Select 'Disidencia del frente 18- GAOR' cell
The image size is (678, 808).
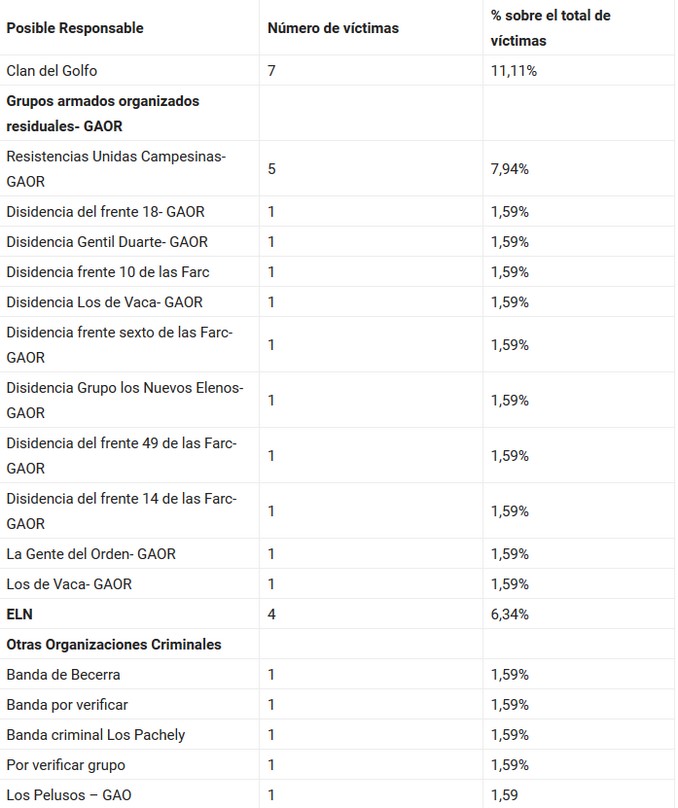pos(106,212)
